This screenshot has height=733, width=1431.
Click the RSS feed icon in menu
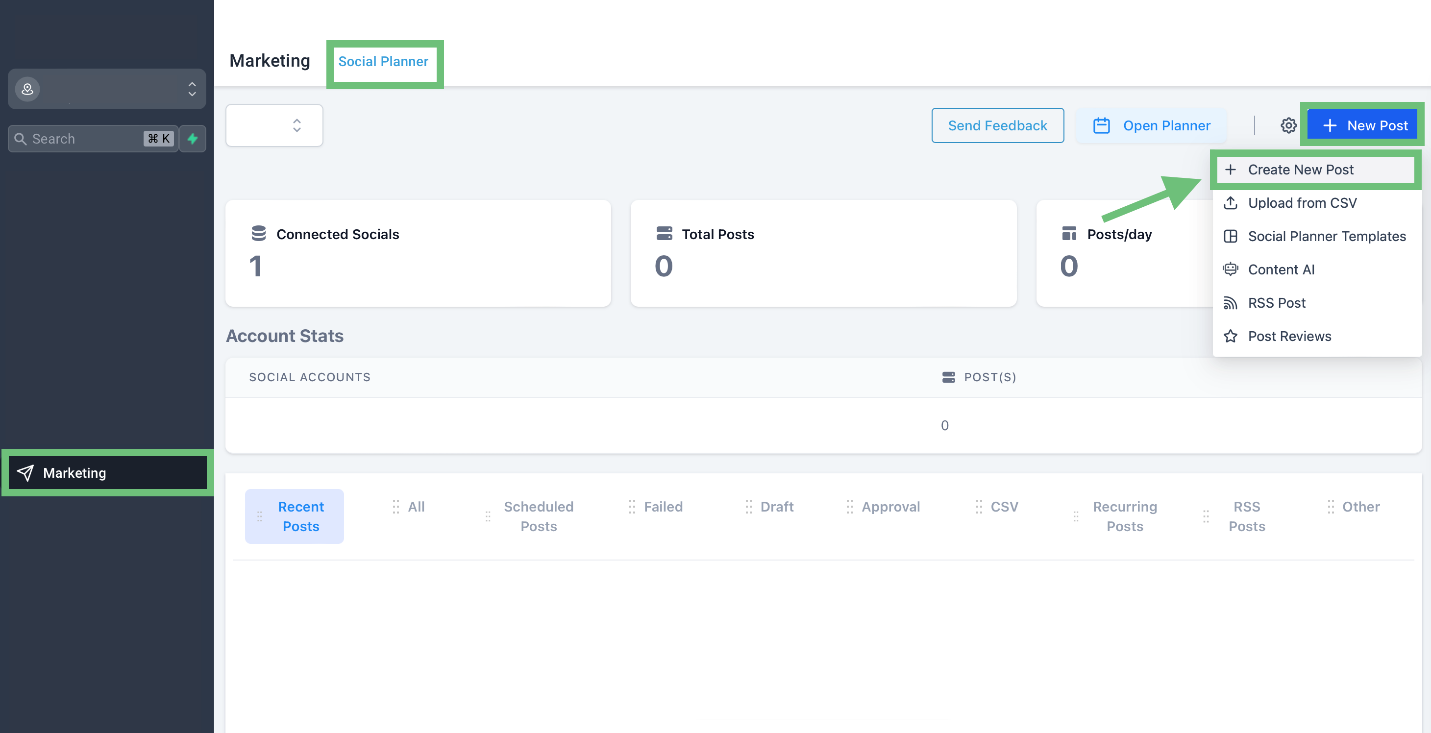coord(1231,303)
